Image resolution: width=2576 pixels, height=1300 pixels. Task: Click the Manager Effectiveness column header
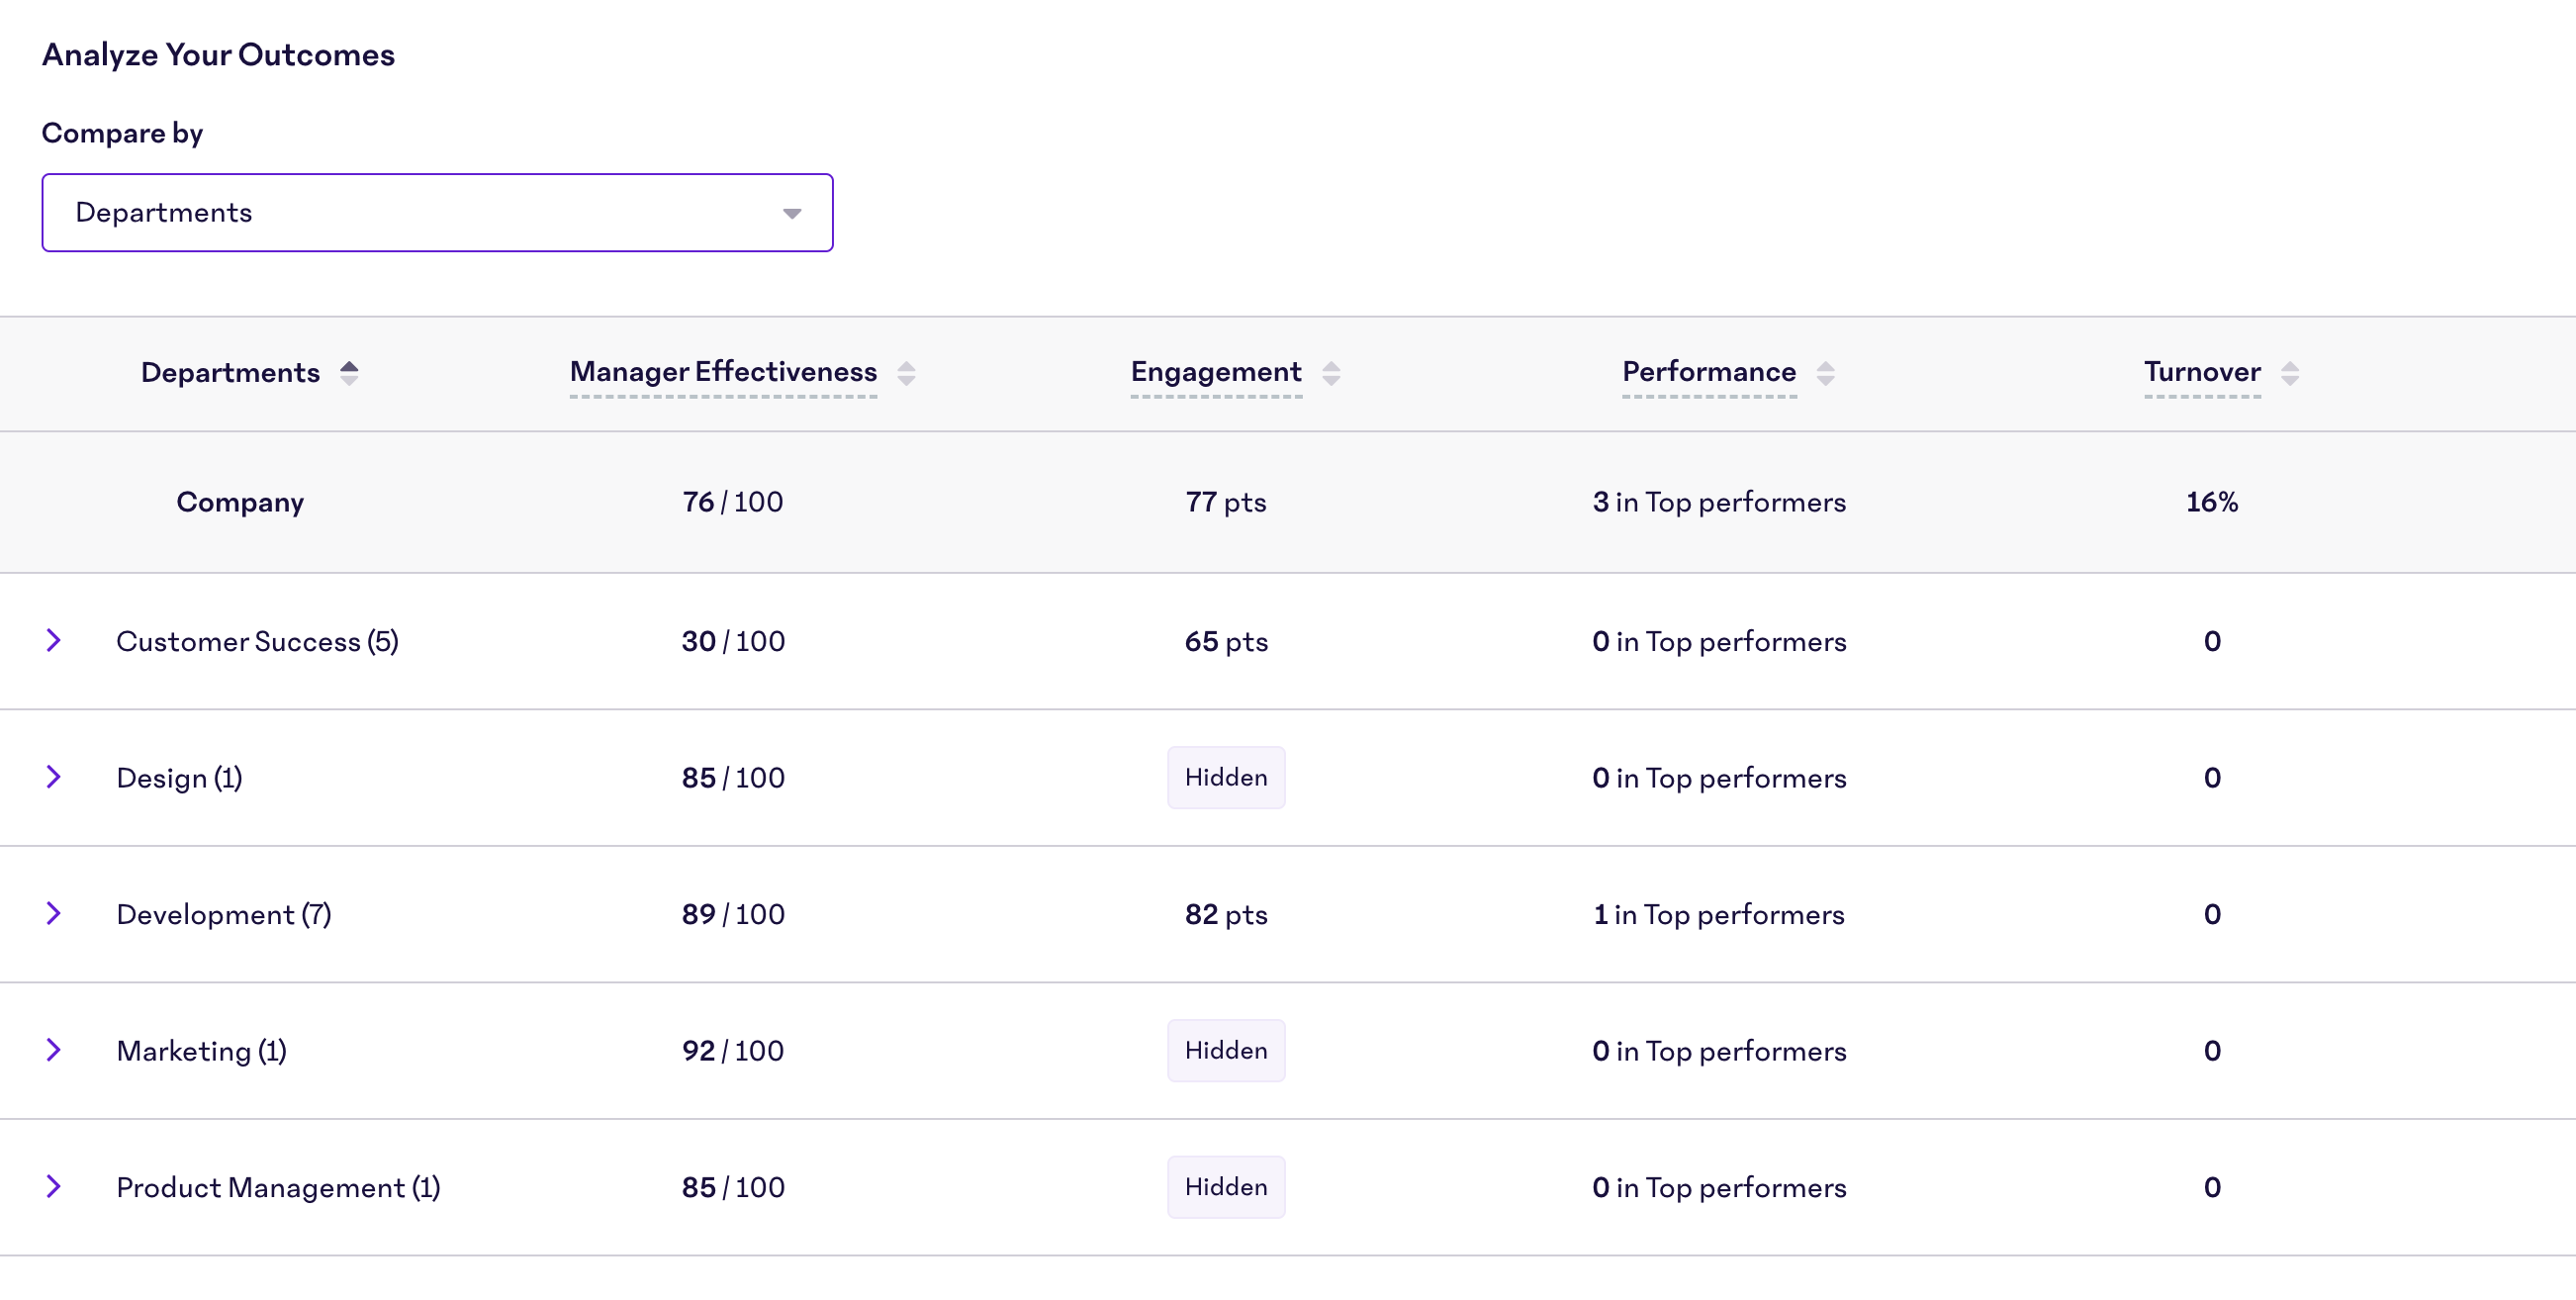coord(723,372)
